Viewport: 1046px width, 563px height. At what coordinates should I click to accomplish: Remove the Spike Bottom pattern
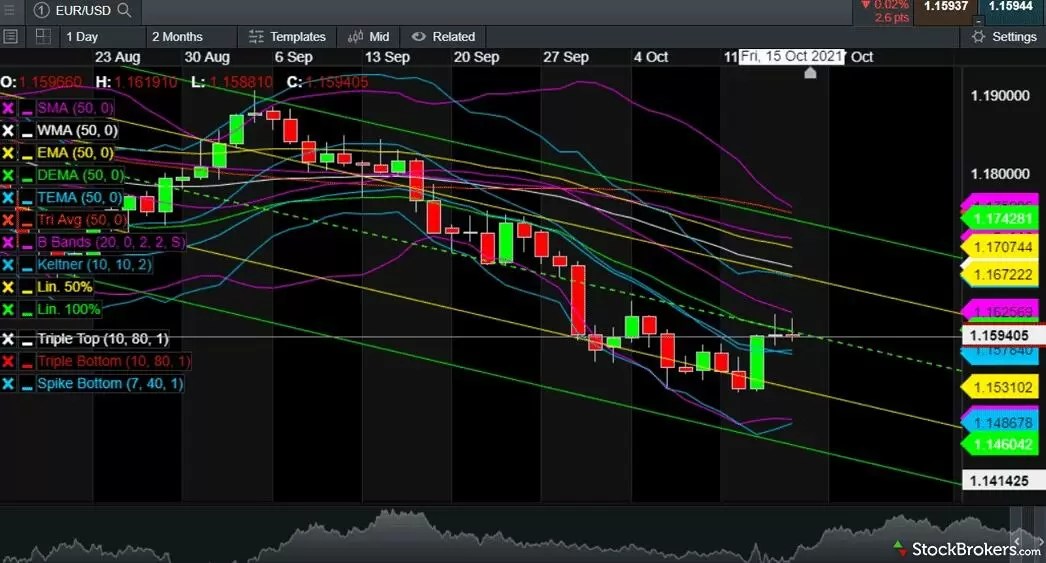point(8,384)
